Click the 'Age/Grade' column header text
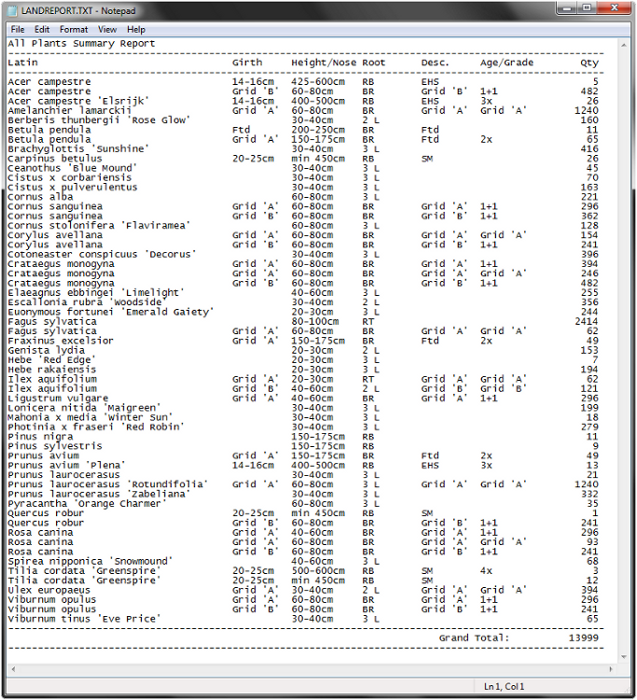This screenshot has width=637, height=700. [507, 62]
